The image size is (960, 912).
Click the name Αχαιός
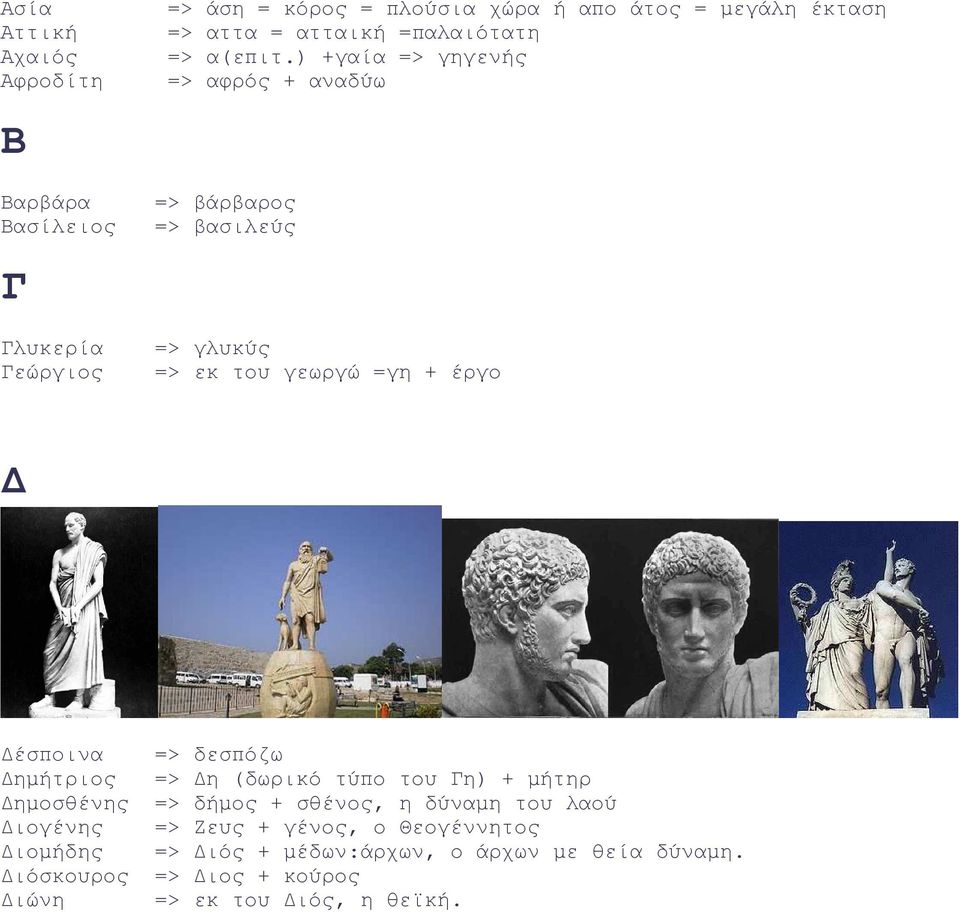39,58
